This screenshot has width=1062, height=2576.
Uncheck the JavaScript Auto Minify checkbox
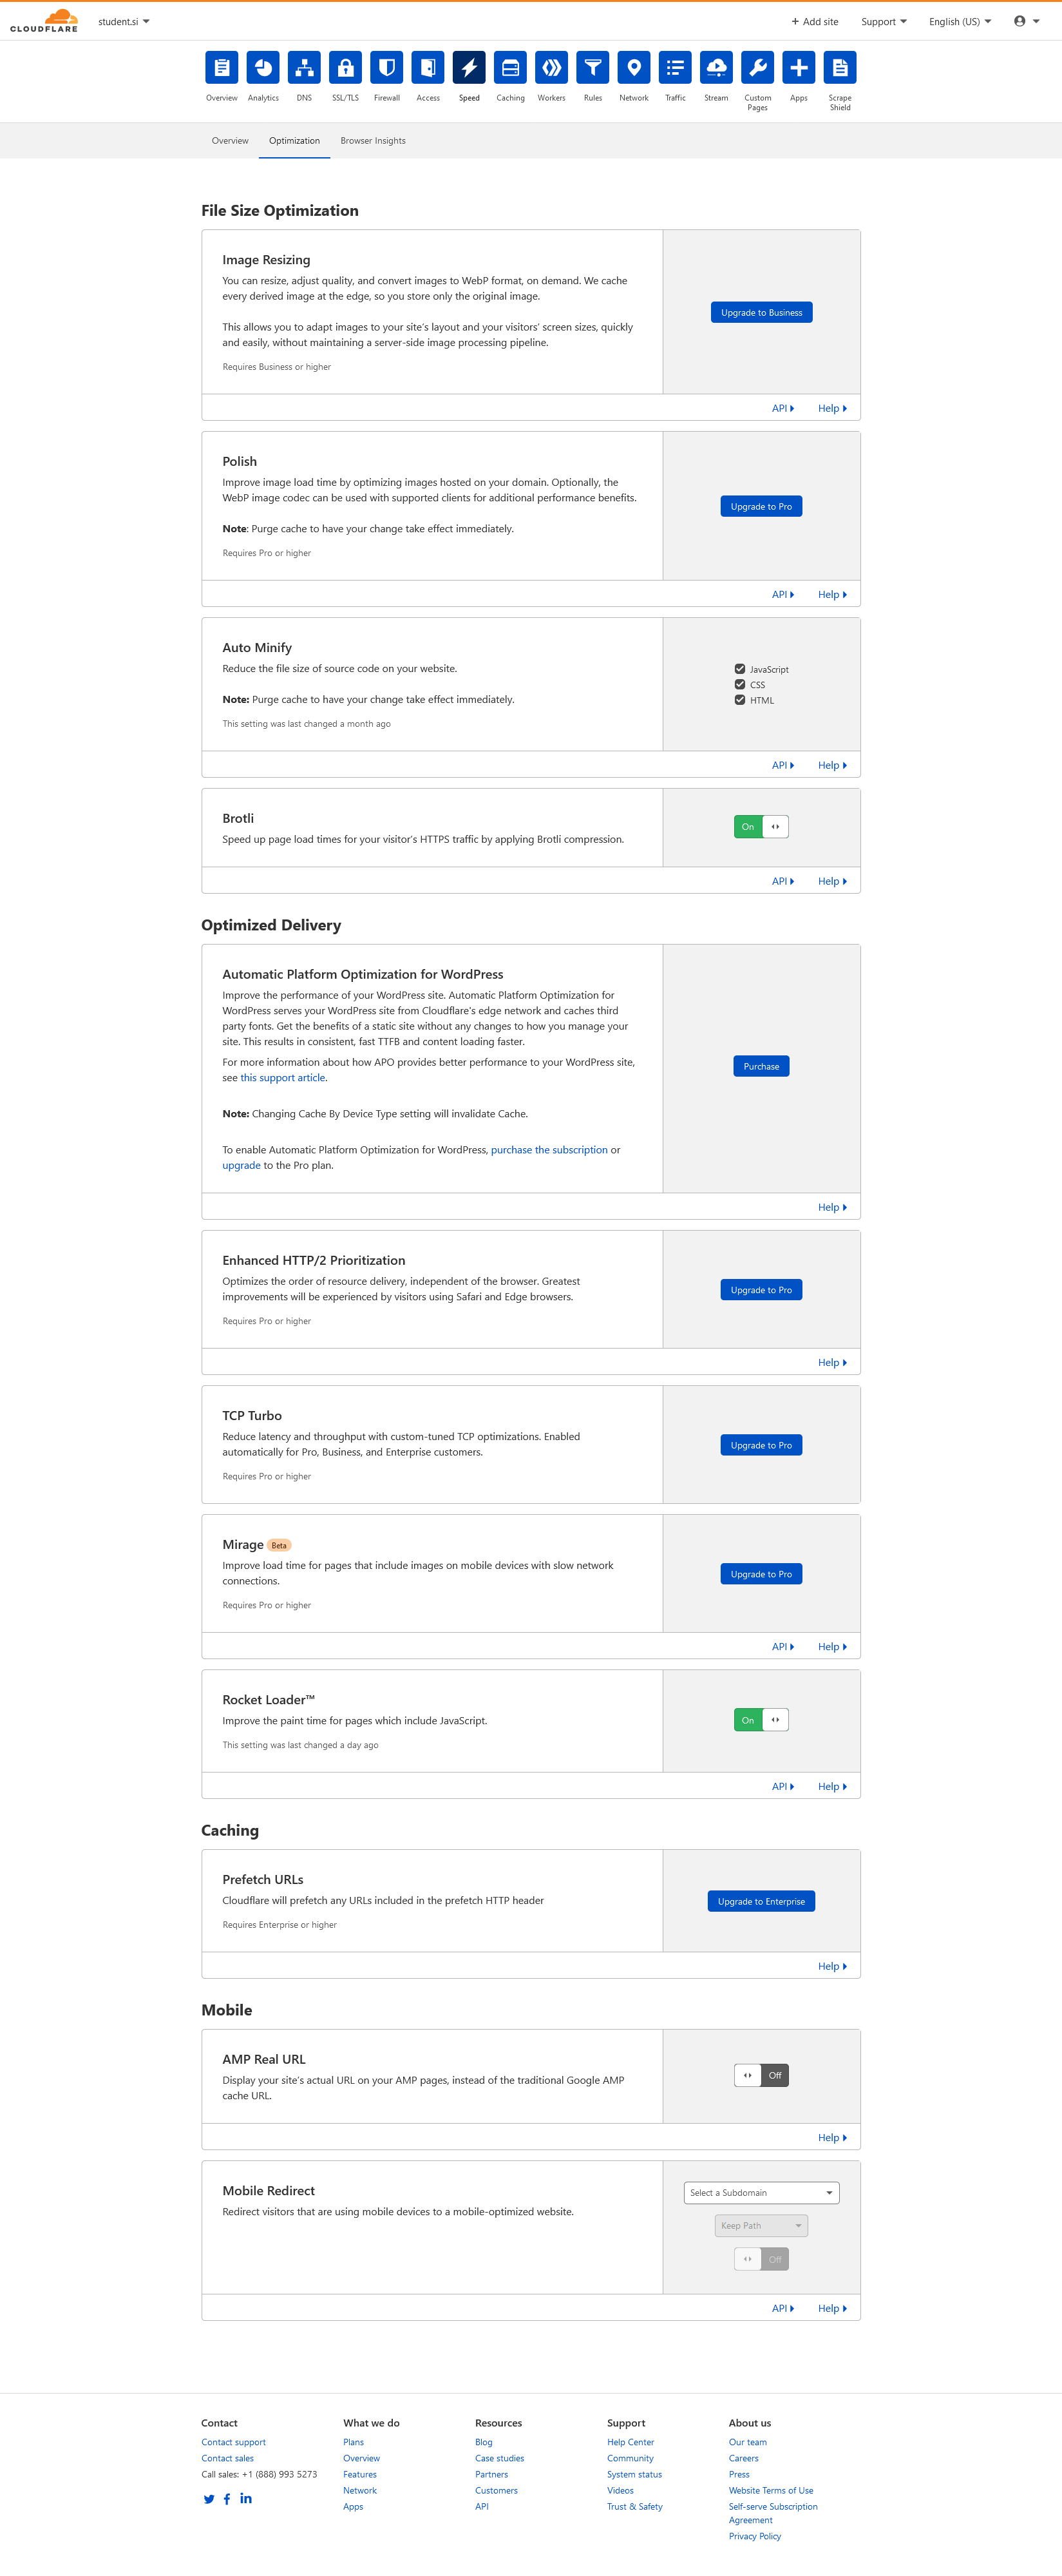coord(740,669)
